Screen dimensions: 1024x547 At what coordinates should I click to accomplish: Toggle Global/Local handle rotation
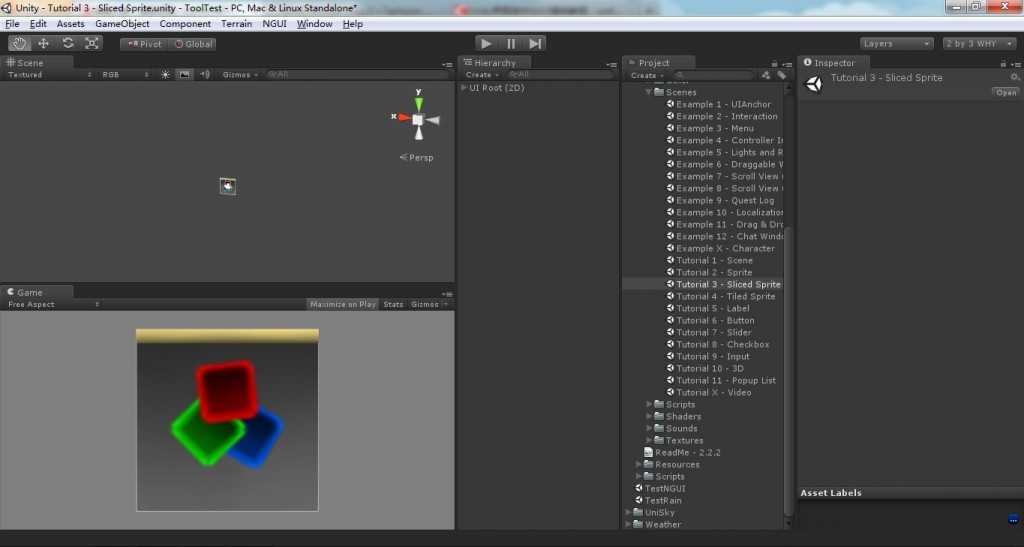click(x=193, y=44)
